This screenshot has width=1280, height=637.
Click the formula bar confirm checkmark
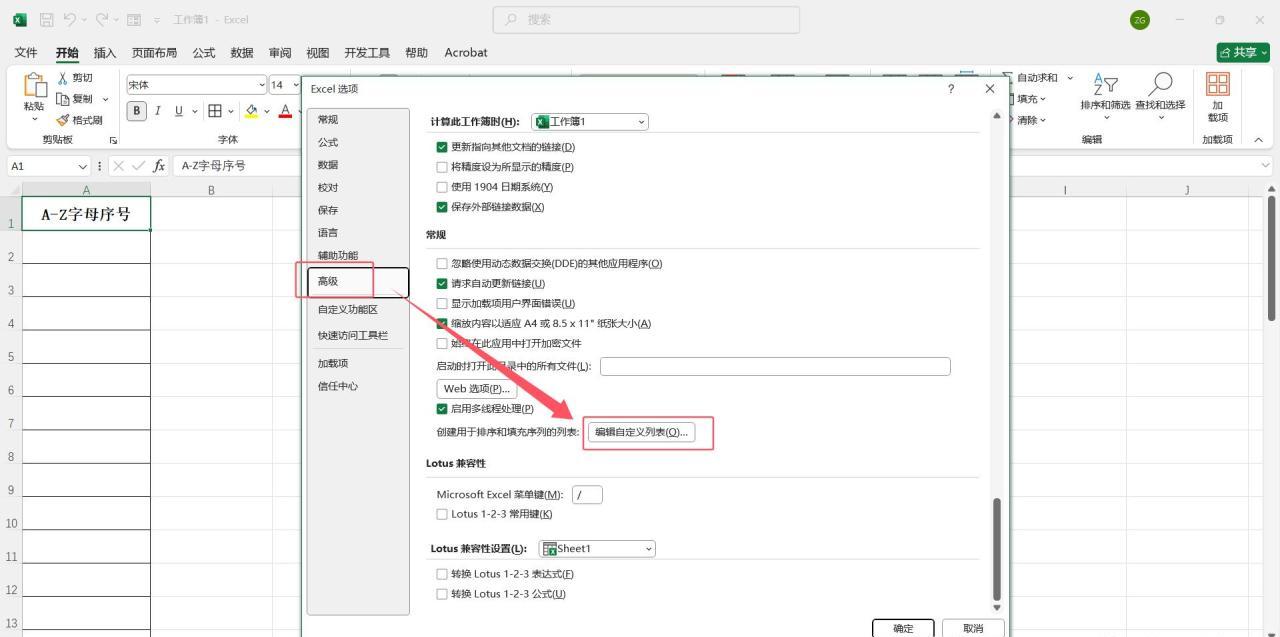click(x=137, y=166)
